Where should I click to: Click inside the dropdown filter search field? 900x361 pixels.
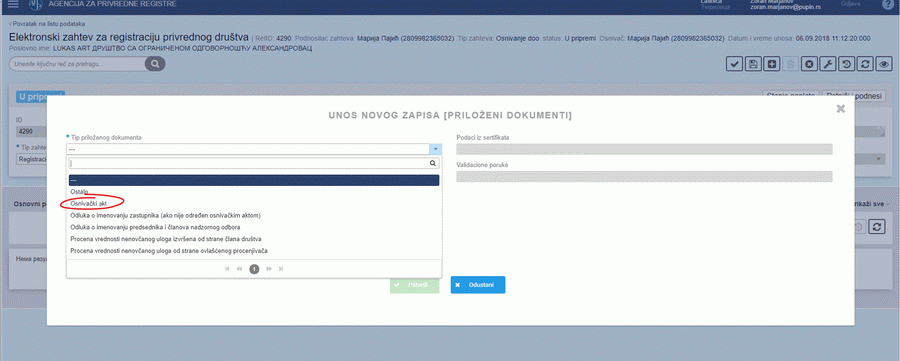(x=254, y=164)
